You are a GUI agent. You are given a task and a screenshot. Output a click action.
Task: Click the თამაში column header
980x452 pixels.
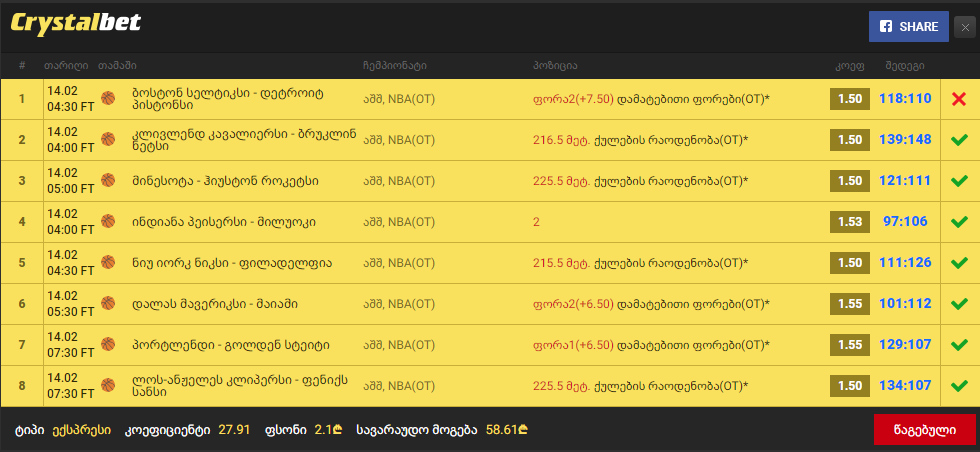tap(118, 66)
